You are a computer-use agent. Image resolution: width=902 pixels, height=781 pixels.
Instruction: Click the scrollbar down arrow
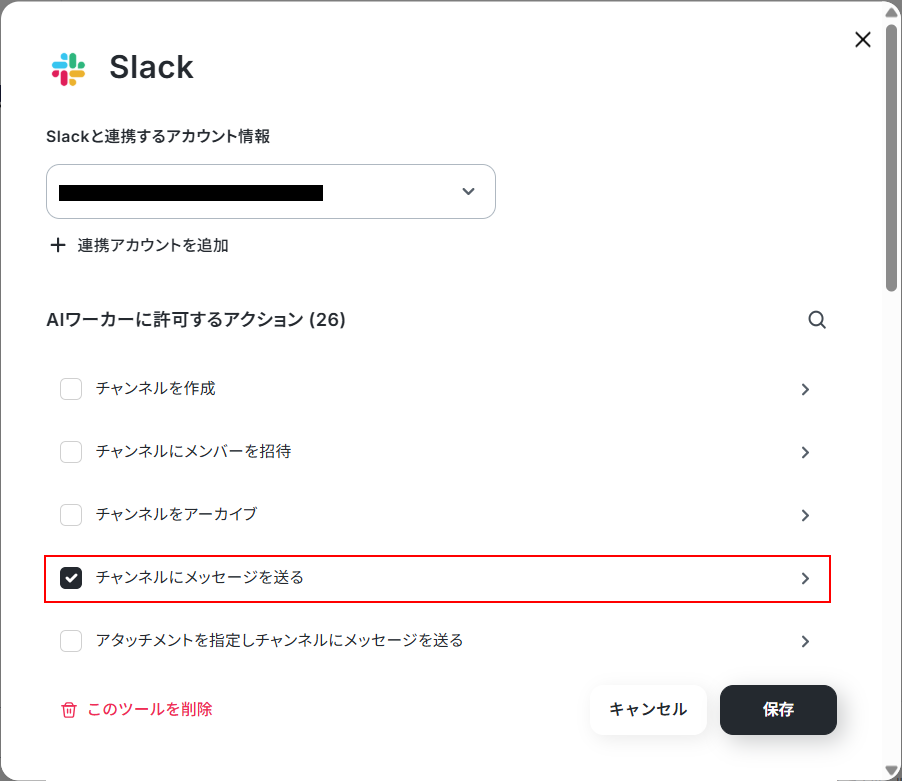892,771
